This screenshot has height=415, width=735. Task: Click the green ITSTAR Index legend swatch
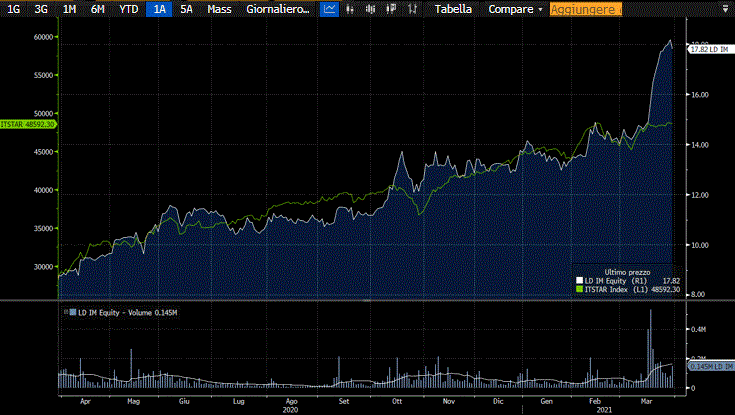coord(578,290)
